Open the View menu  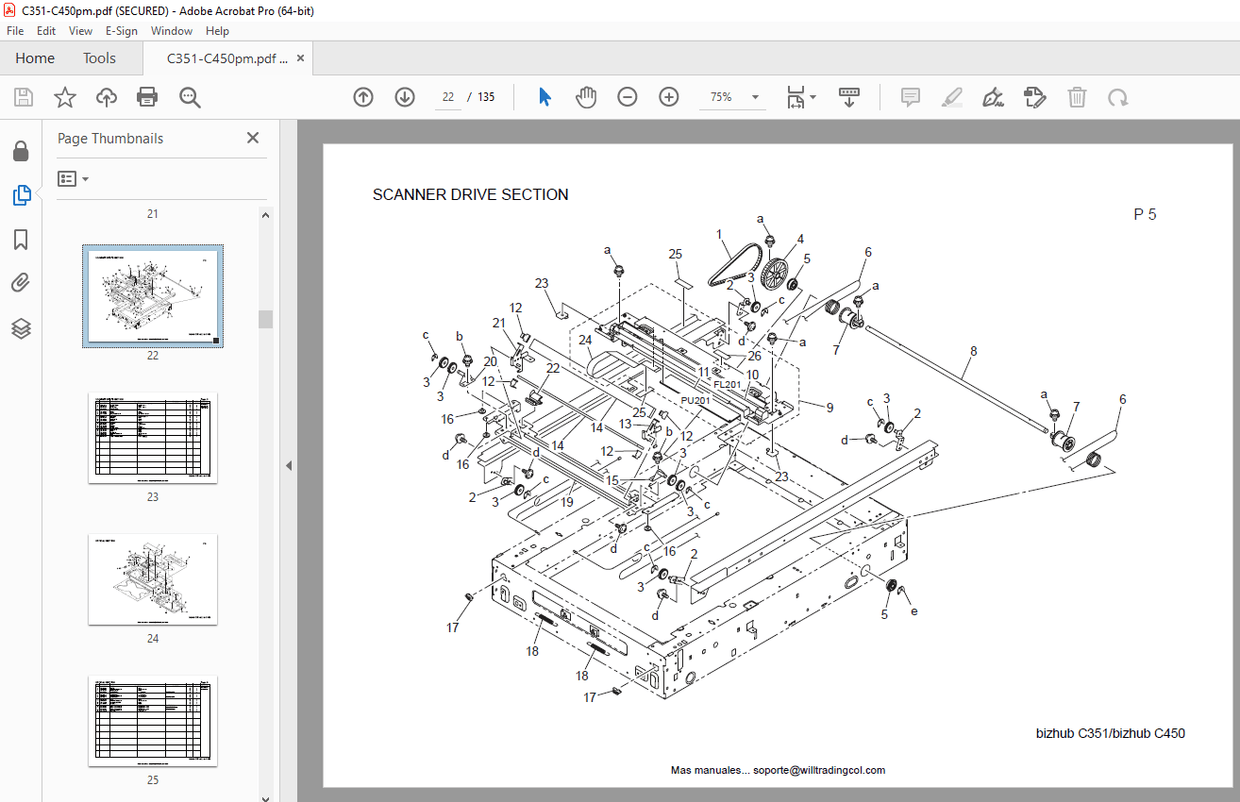(81, 31)
